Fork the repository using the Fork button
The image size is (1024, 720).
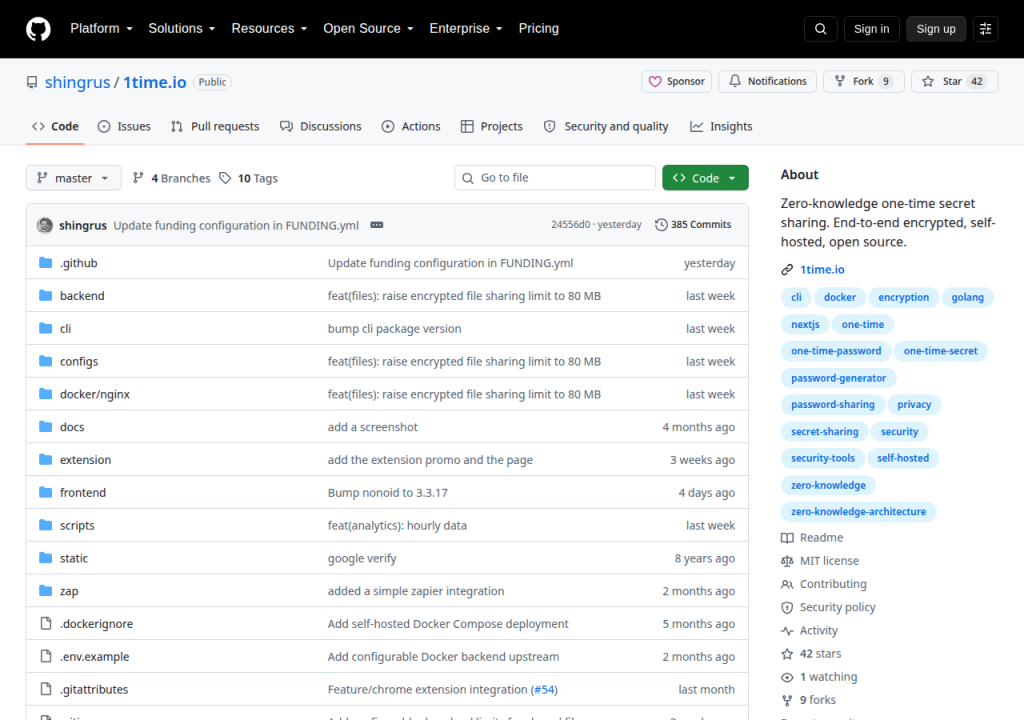point(863,82)
